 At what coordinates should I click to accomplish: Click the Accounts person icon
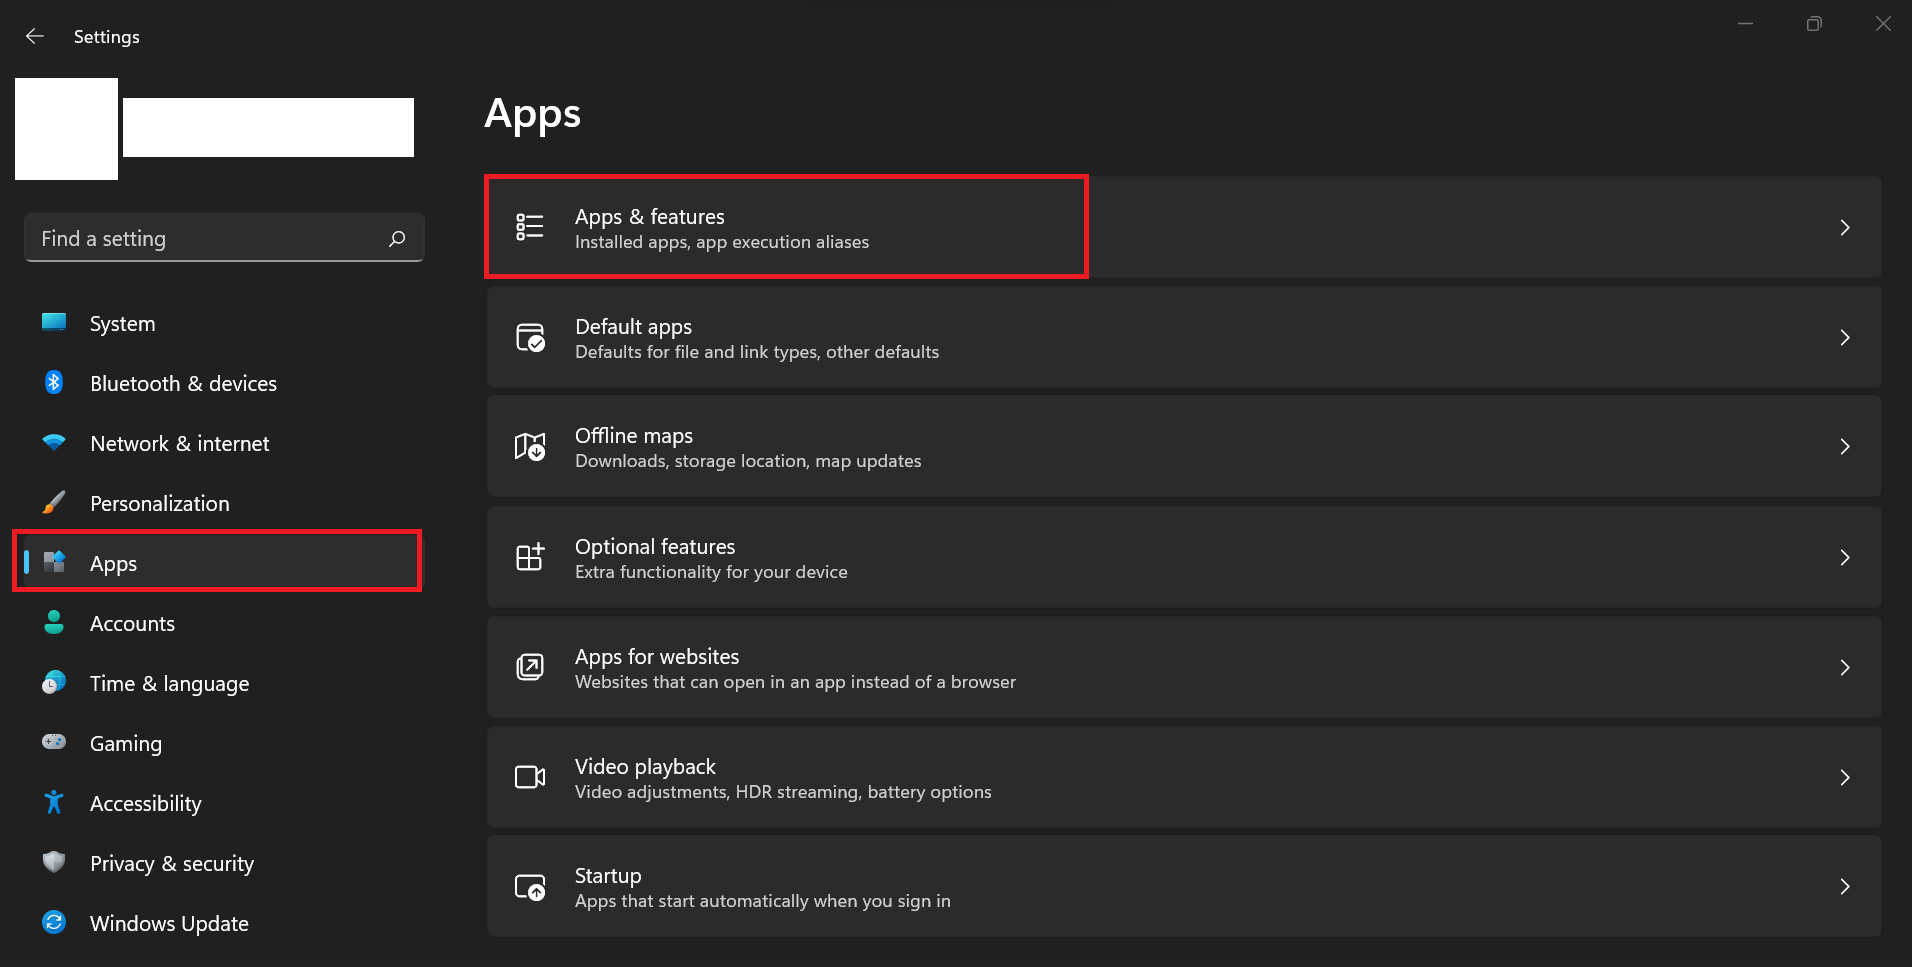[x=54, y=622]
